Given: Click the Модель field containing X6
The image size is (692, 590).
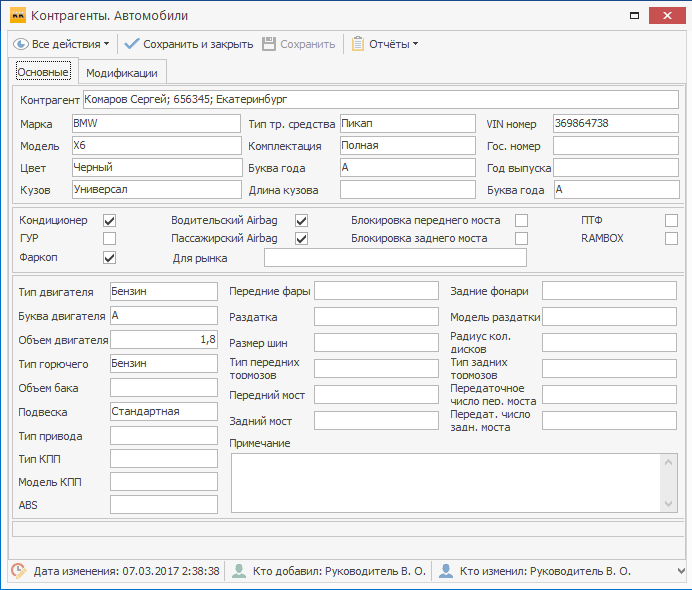Looking at the screenshot, I should point(157,146).
